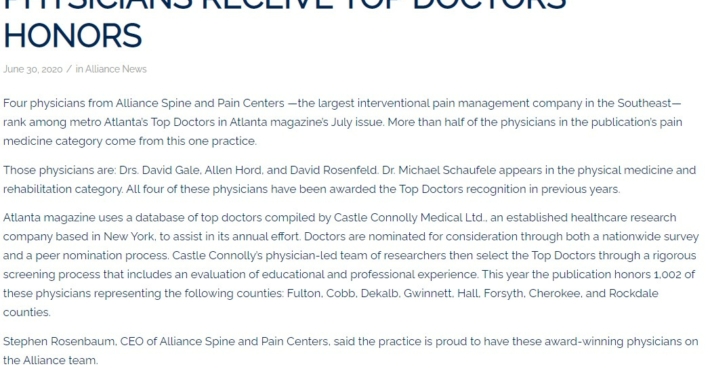Screen dimensions: 710x375
Task: Click the county name 'Gwinnett'
Action: 427,293
